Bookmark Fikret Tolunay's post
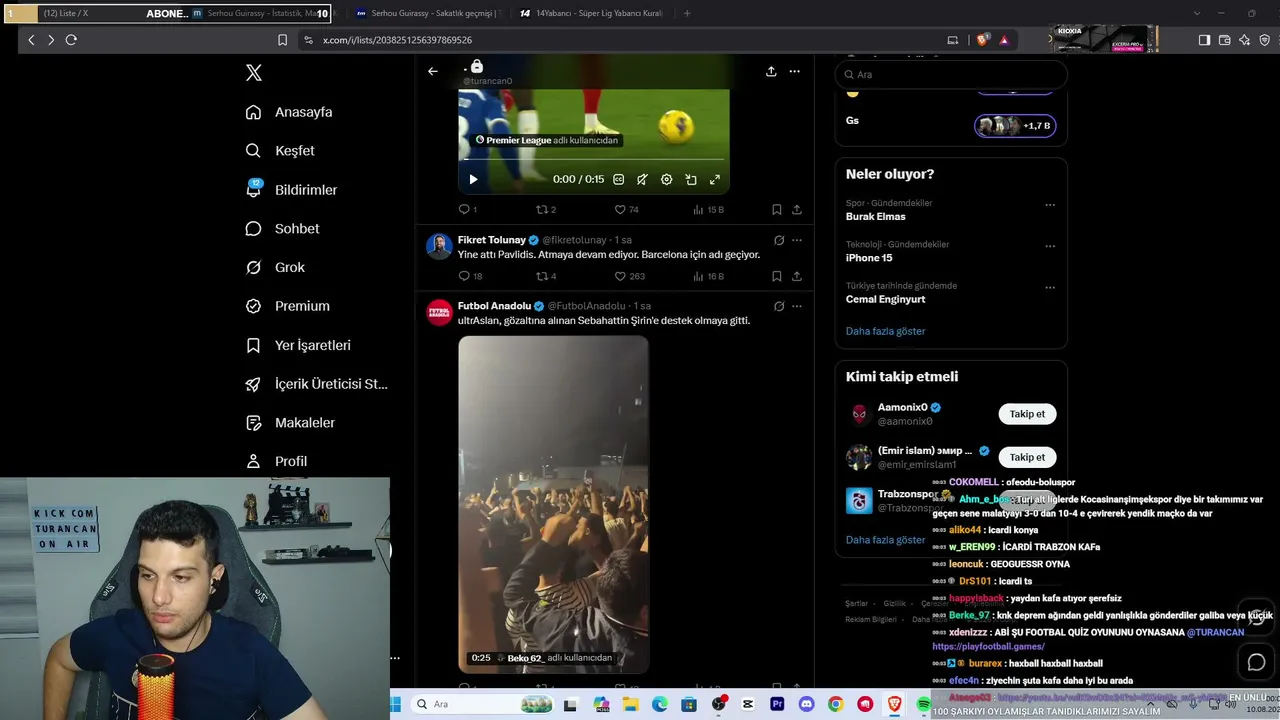The width and height of the screenshot is (1280, 720). coord(776,276)
